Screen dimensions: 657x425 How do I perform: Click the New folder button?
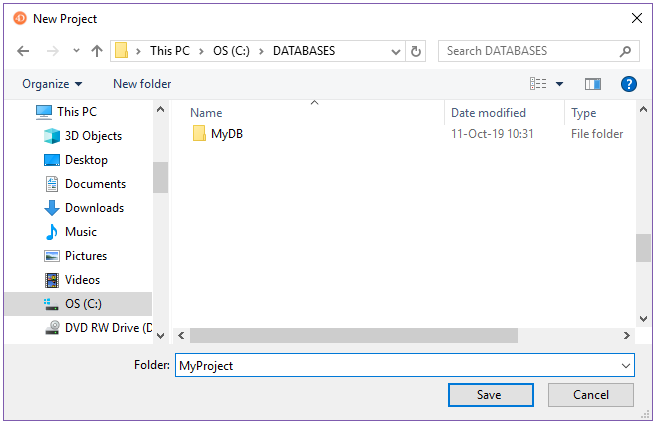coord(142,84)
